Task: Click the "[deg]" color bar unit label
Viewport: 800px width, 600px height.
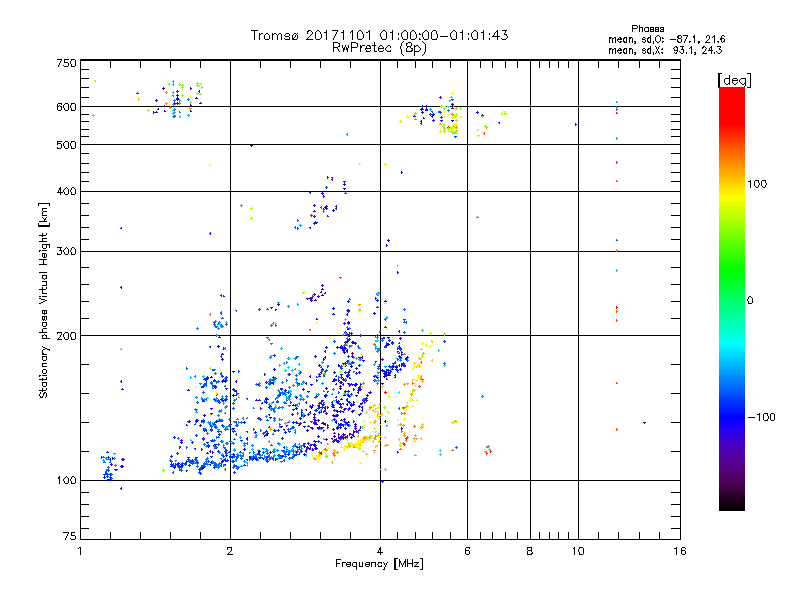Action: pos(734,80)
